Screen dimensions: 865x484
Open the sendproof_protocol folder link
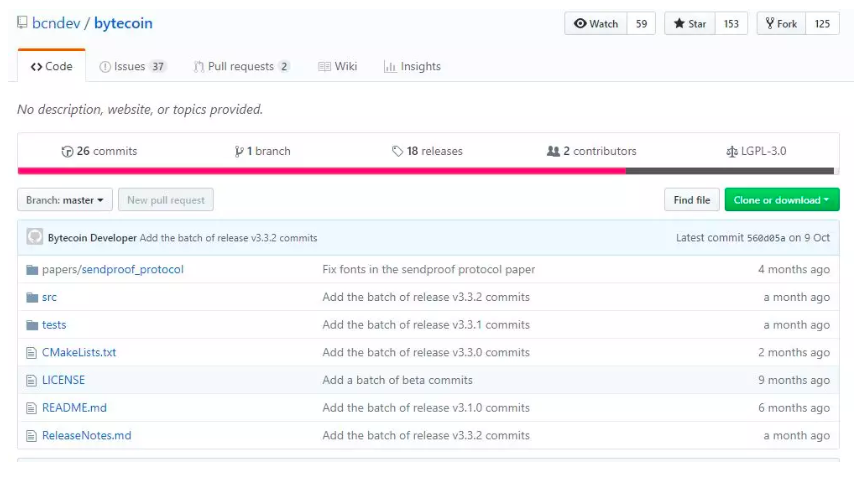point(132,269)
